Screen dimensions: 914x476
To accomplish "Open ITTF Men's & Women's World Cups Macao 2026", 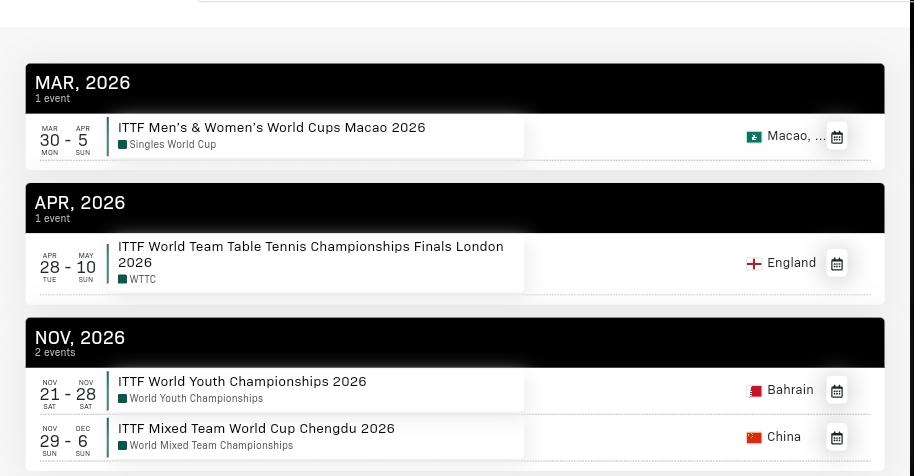I will click(271, 128).
